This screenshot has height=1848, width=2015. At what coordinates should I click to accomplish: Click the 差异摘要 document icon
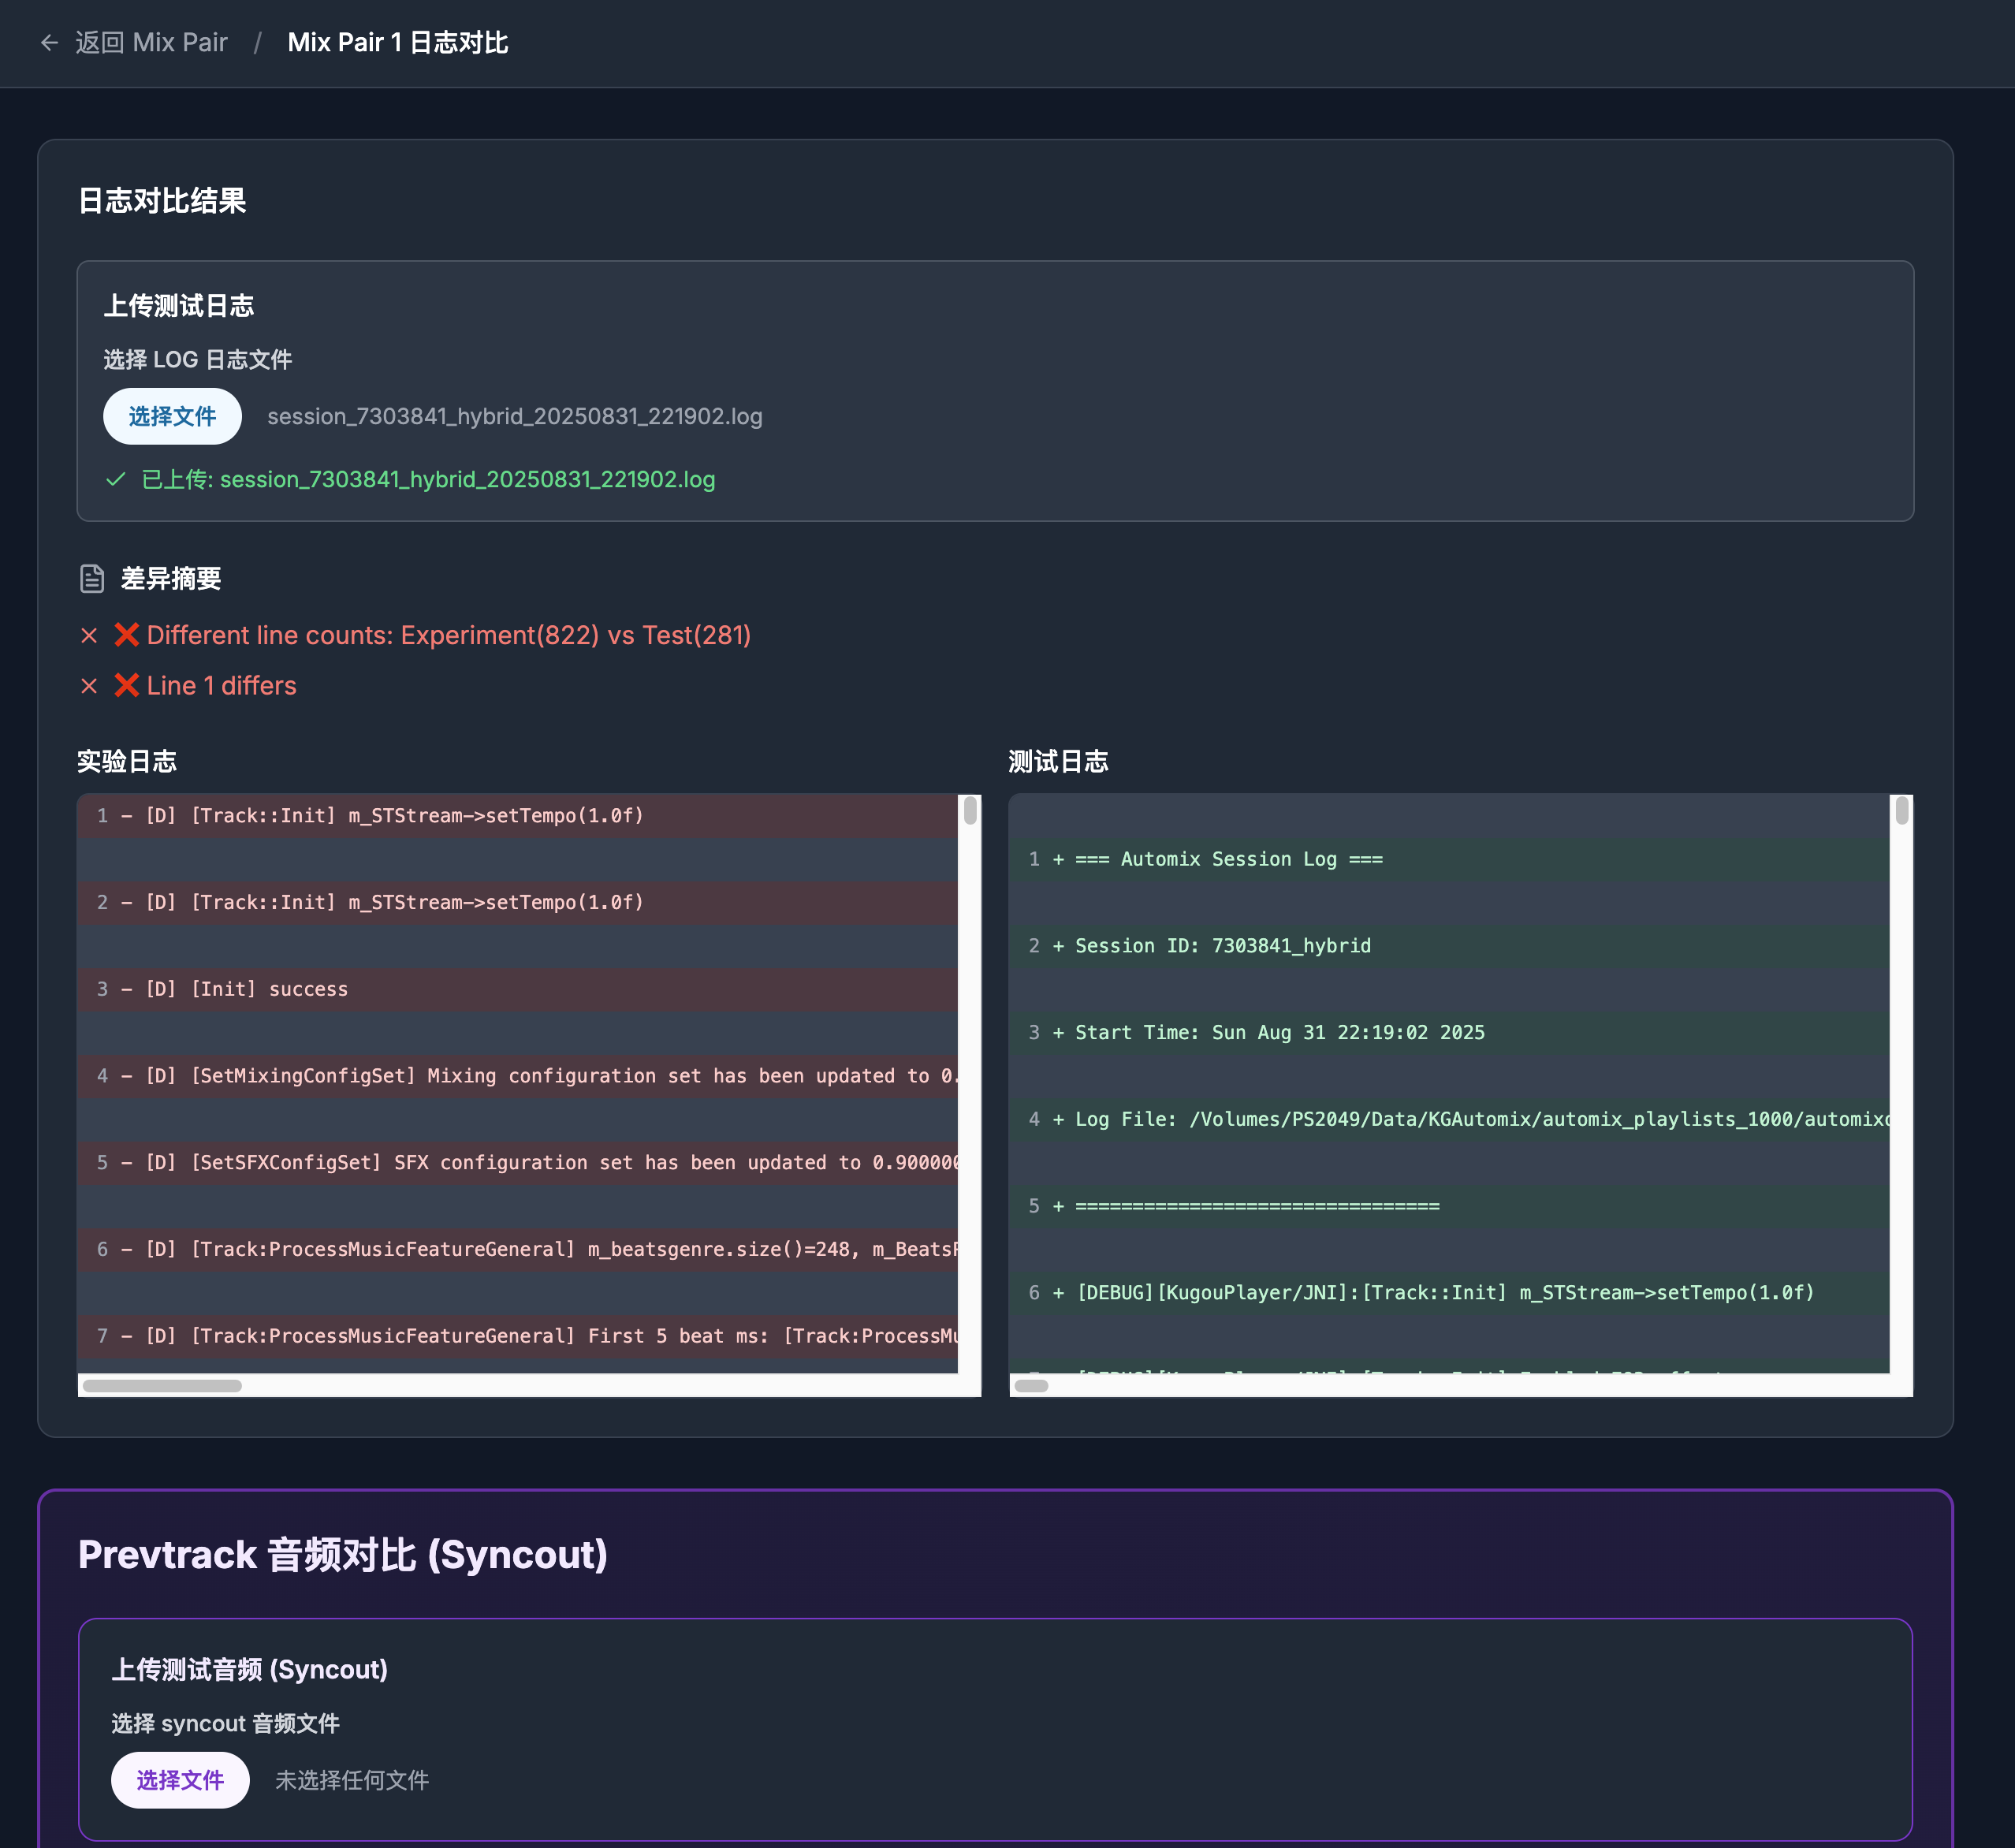92,578
